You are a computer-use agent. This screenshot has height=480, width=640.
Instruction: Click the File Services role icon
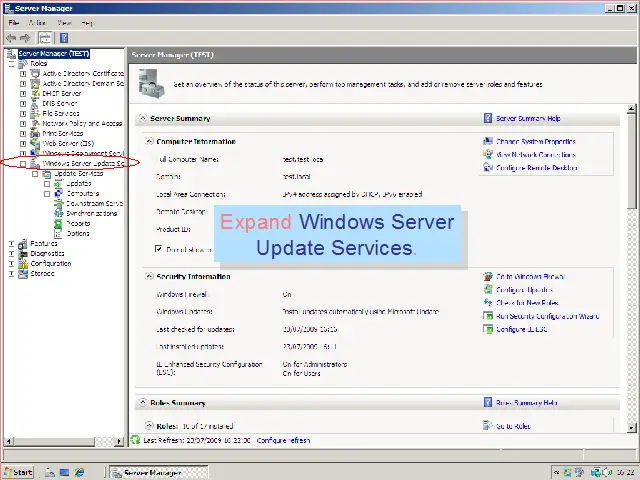pos(35,113)
